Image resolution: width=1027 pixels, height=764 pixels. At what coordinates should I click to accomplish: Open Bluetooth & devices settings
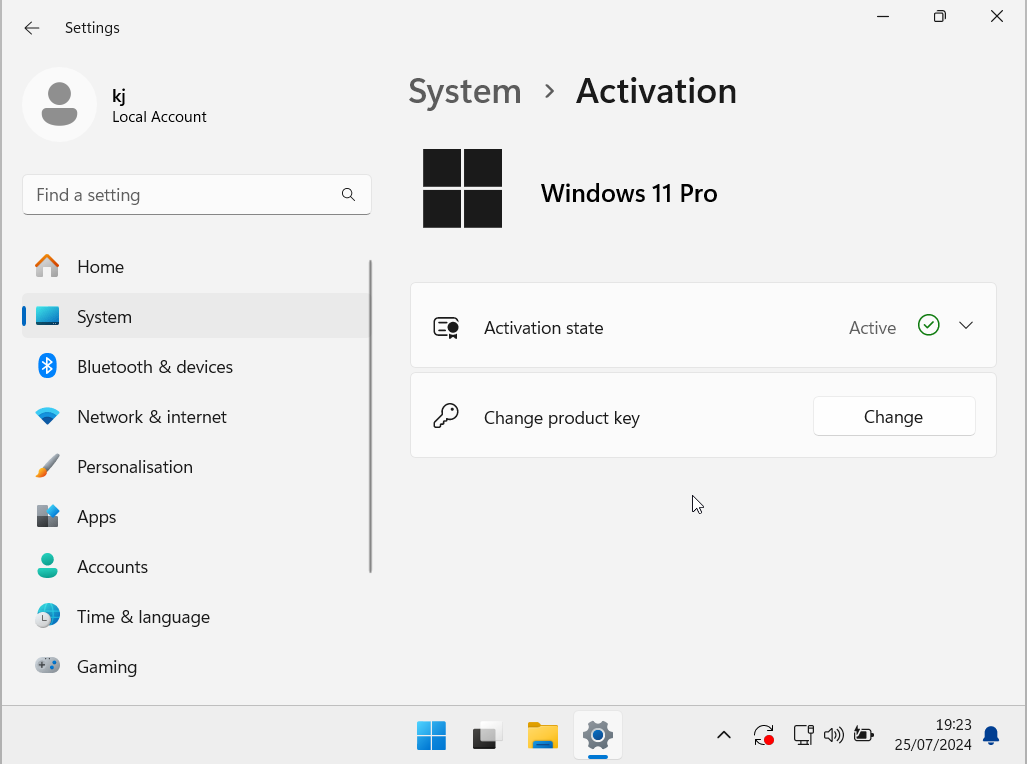(x=196, y=366)
